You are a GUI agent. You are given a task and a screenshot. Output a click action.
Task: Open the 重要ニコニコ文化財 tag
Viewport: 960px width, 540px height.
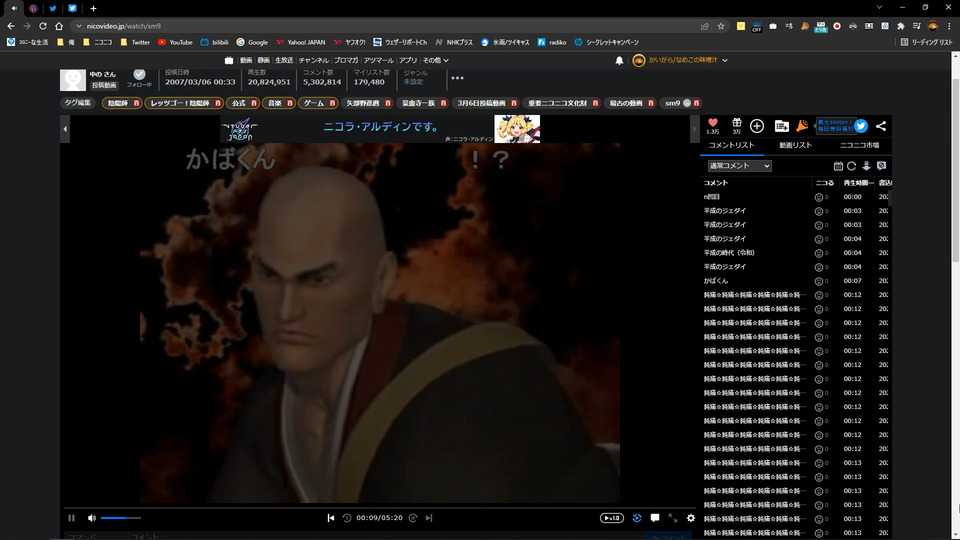tap(558, 103)
